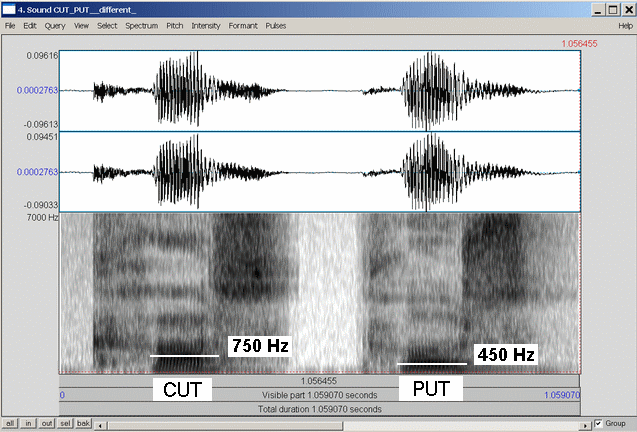Click the "sel" zoom-to-selection button

click(x=65, y=424)
